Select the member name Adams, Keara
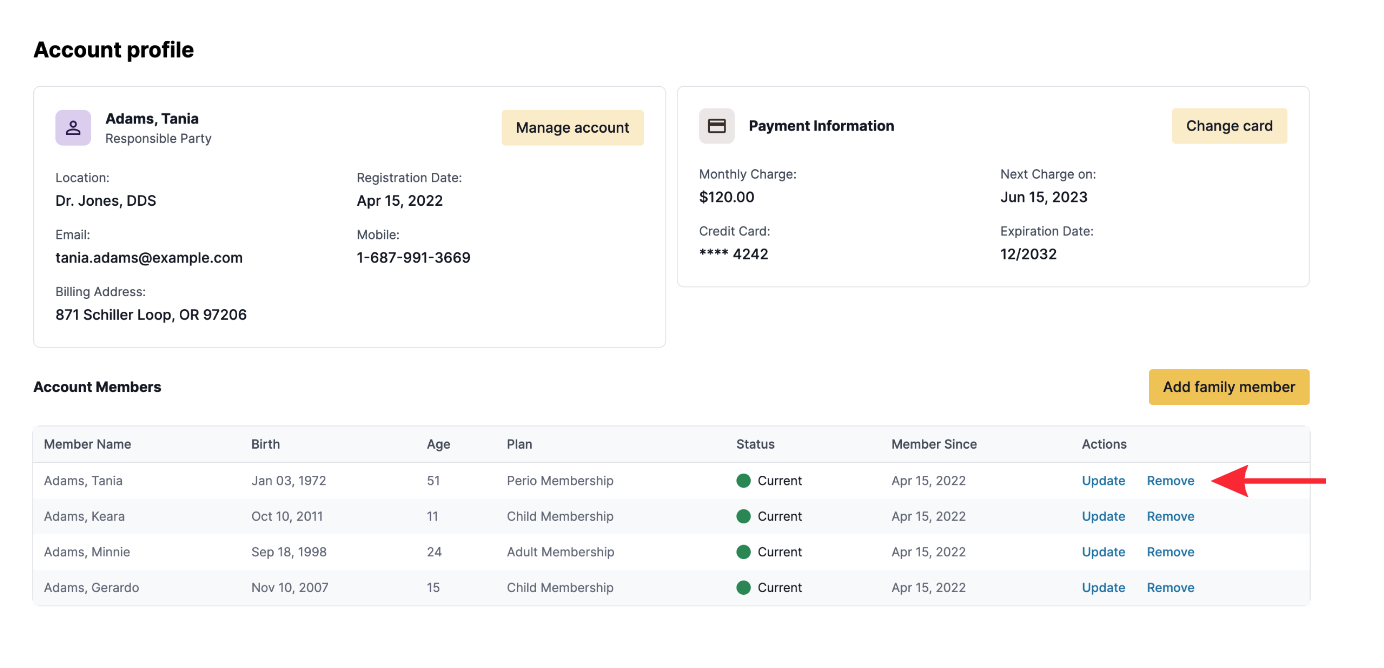Screen dimensions: 1384x668 click(x=84, y=517)
